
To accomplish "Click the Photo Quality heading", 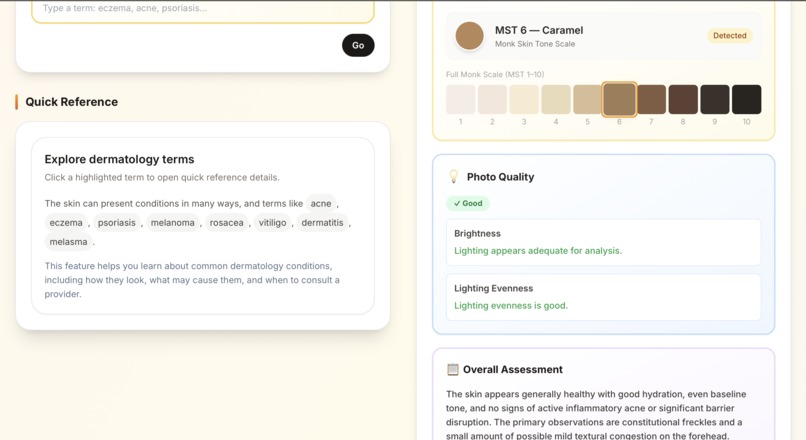I will tap(500, 177).
